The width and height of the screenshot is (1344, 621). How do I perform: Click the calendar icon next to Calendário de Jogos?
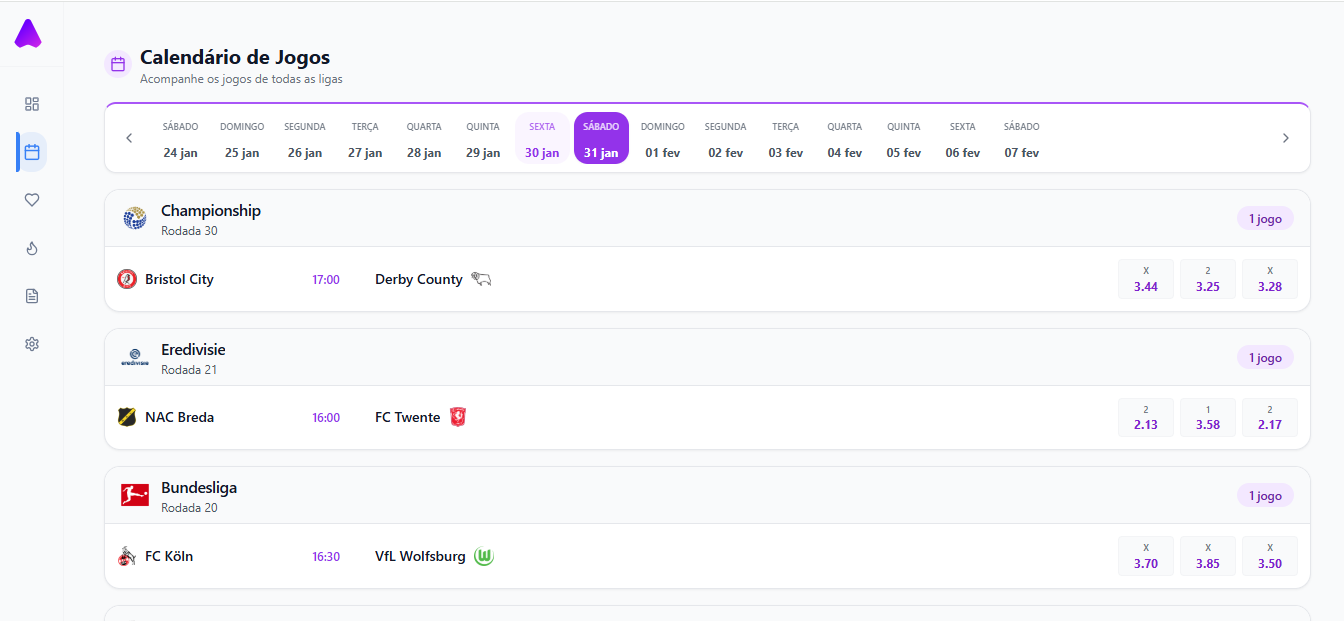coord(117,63)
